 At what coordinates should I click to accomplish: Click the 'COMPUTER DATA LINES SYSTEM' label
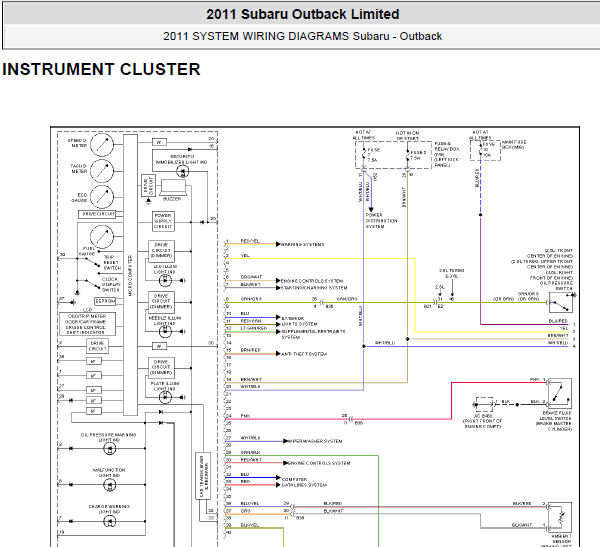tap(304, 482)
